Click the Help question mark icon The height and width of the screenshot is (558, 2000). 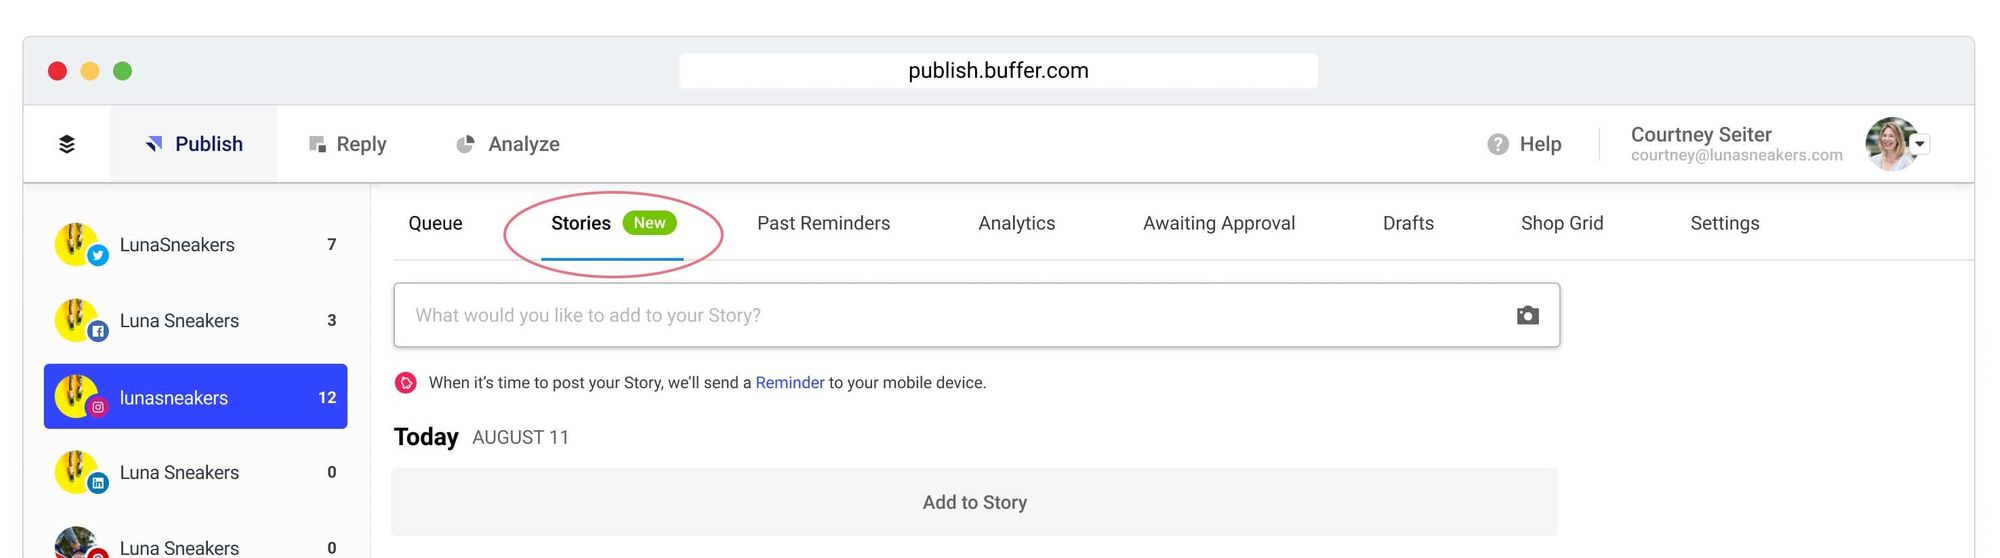pos(1497,144)
